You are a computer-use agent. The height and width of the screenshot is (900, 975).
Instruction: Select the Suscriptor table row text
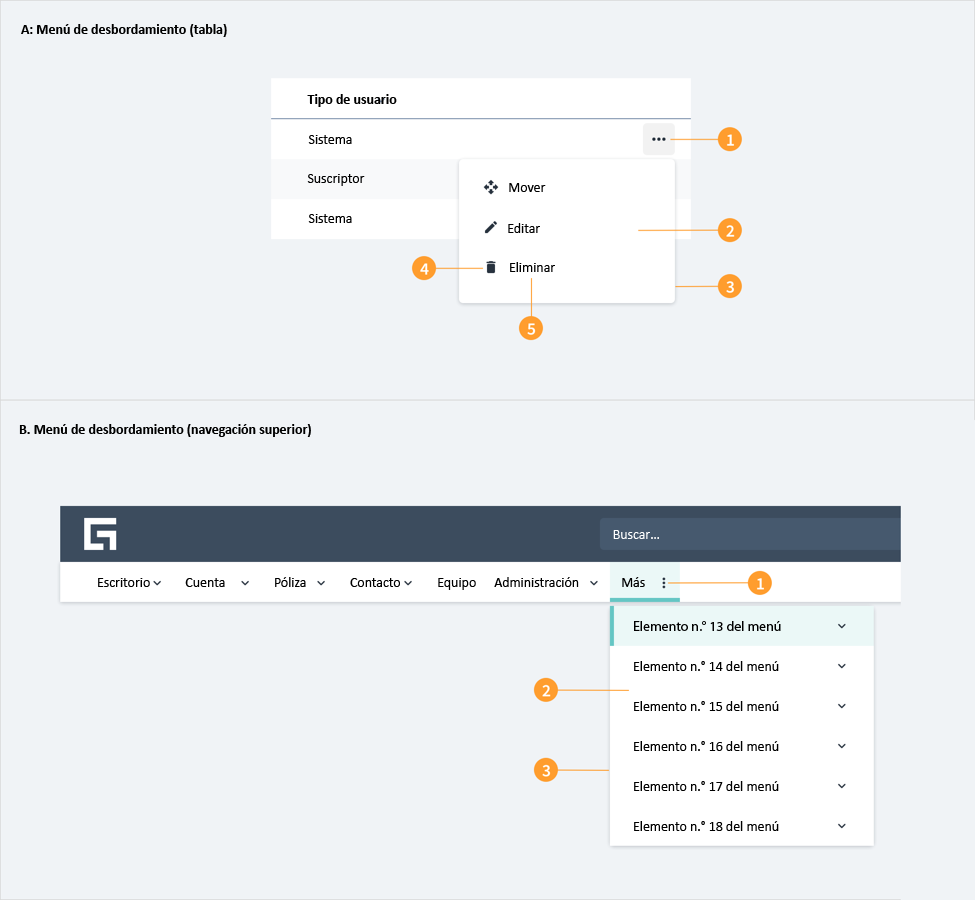(x=336, y=179)
